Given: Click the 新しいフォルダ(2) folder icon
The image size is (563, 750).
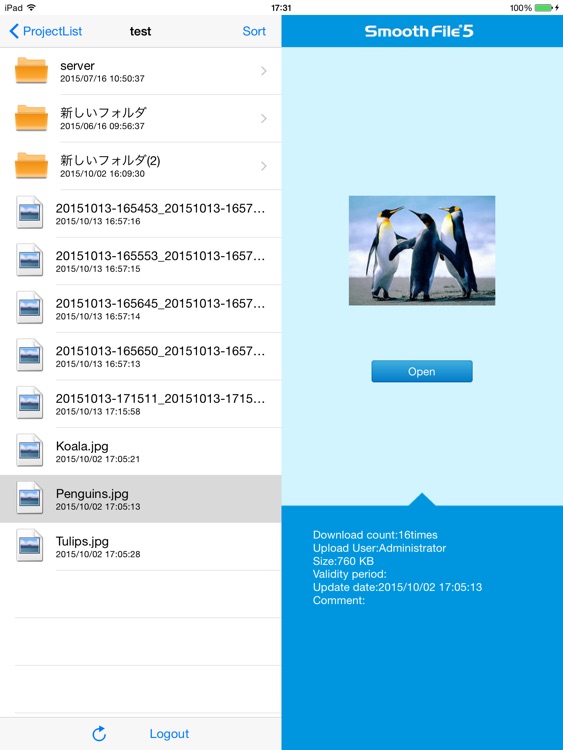Looking at the screenshot, I should pyautogui.click(x=31, y=165).
